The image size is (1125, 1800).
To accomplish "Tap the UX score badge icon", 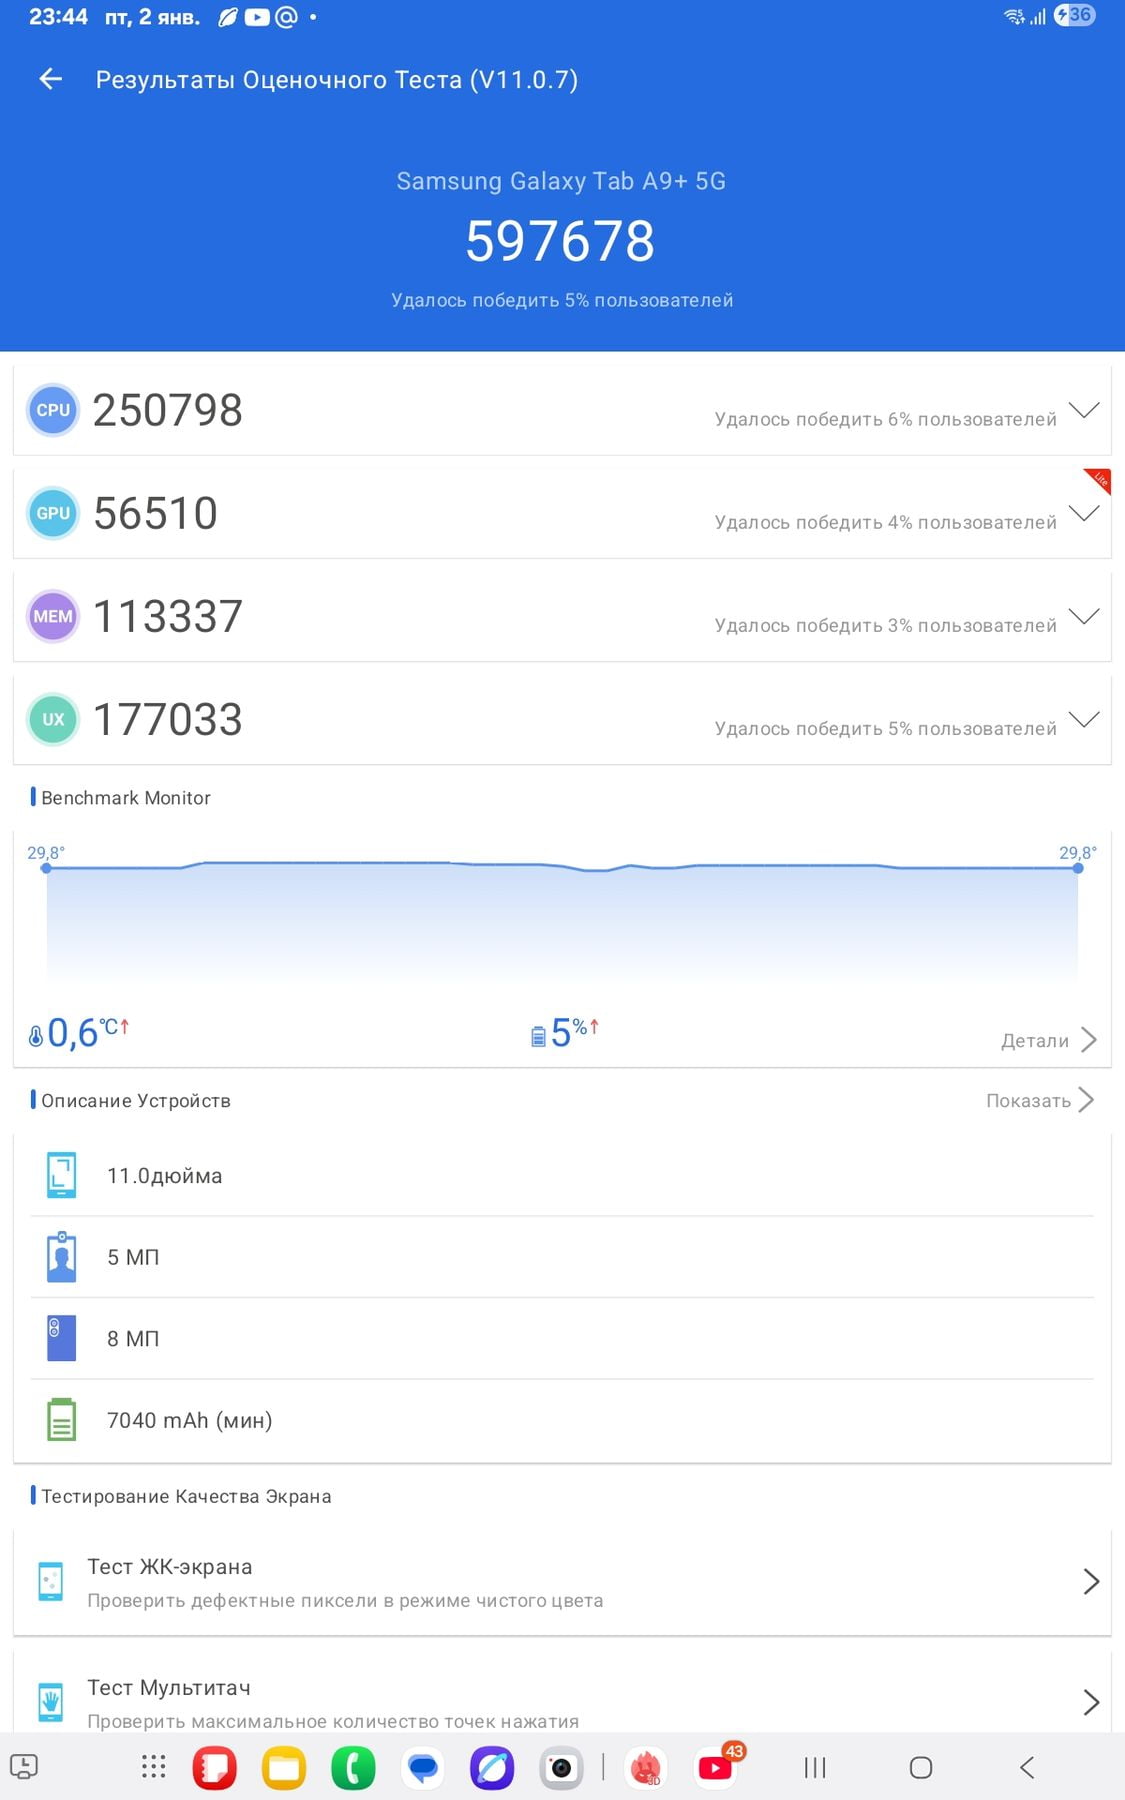I will [x=53, y=719].
